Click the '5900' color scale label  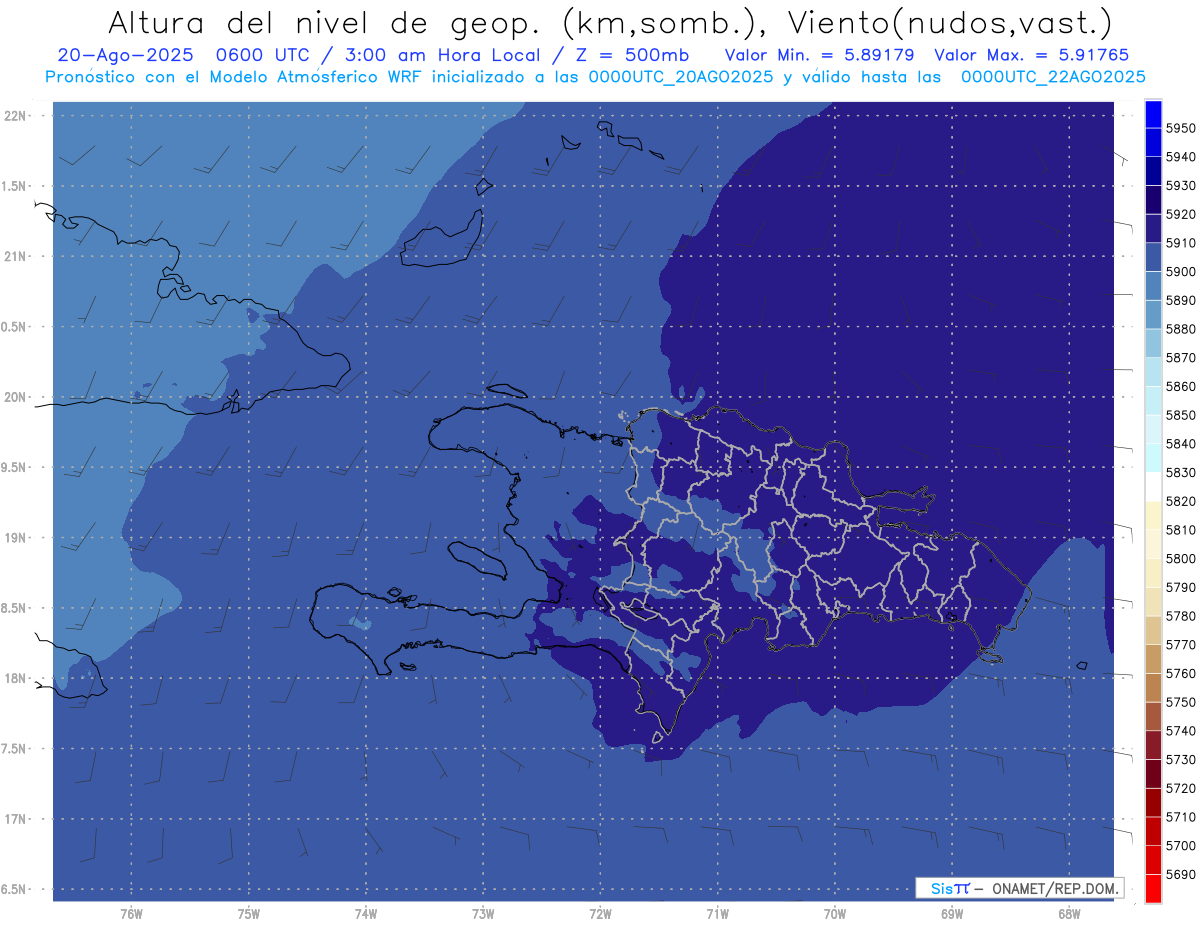[1181, 271]
